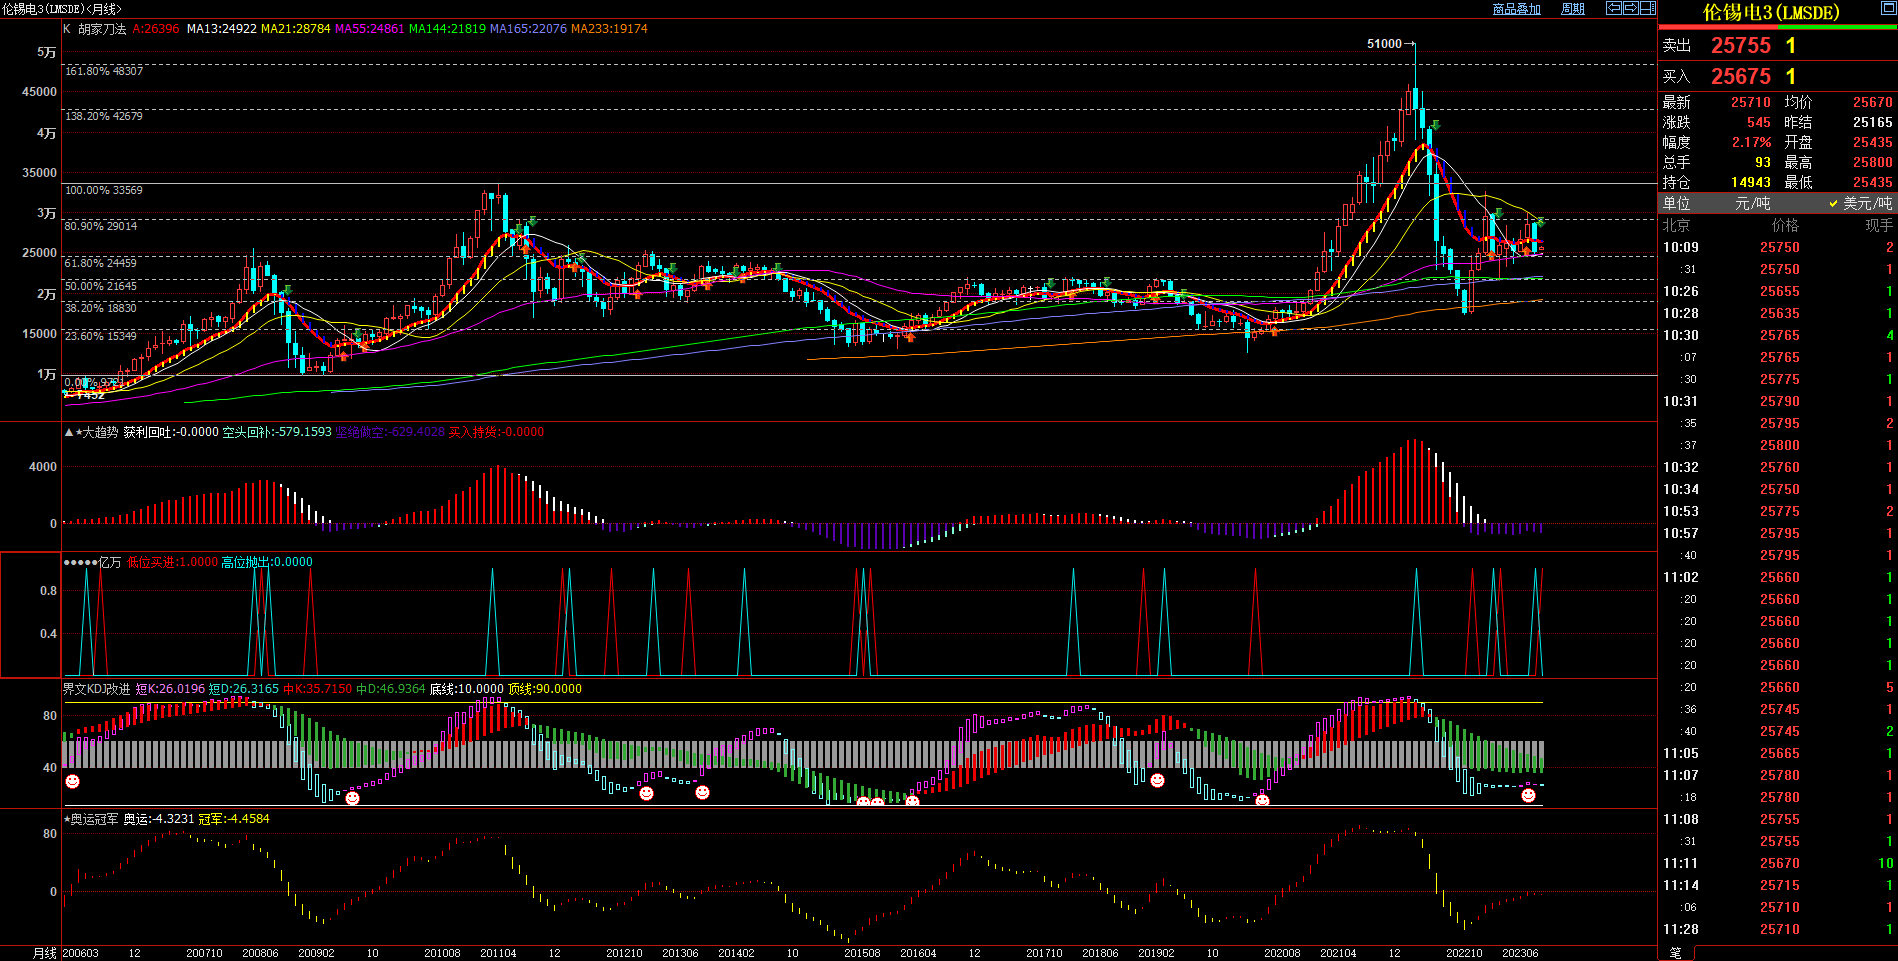Click the red-green buy/sell ratio bar

pos(1777,27)
